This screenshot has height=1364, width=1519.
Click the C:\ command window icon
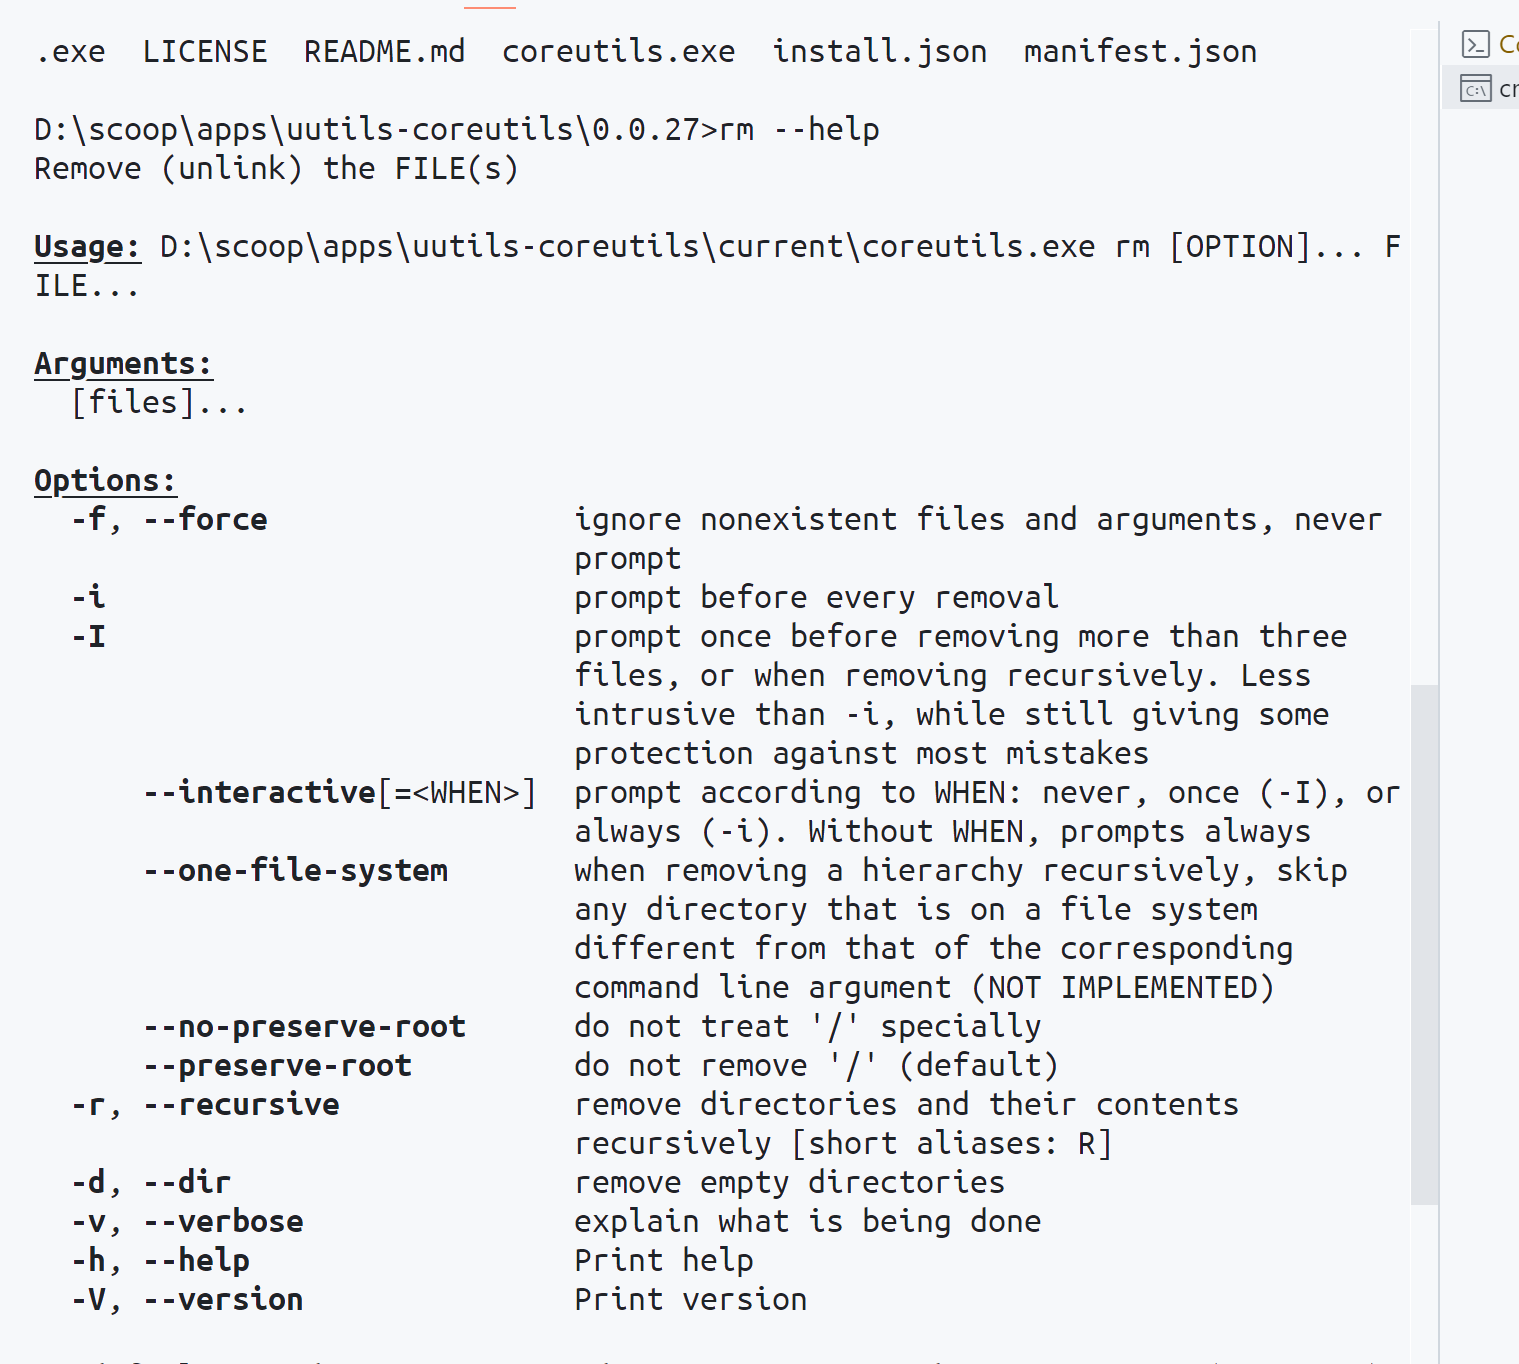click(1475, 89)
